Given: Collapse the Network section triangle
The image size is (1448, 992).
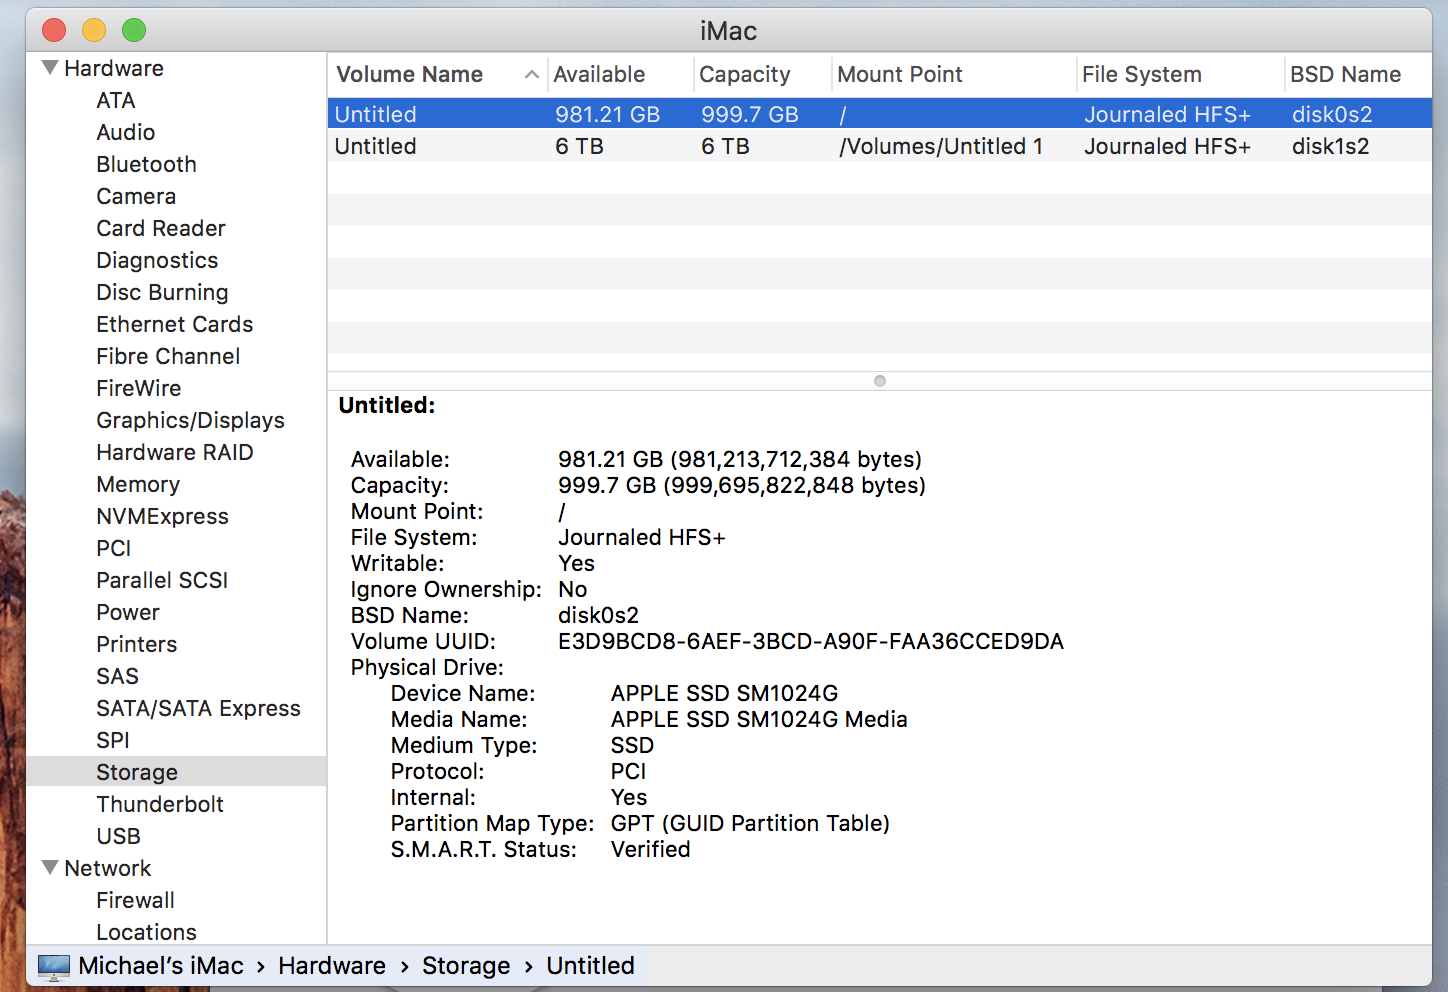Looking at the screenshot, I should (50, 868).
